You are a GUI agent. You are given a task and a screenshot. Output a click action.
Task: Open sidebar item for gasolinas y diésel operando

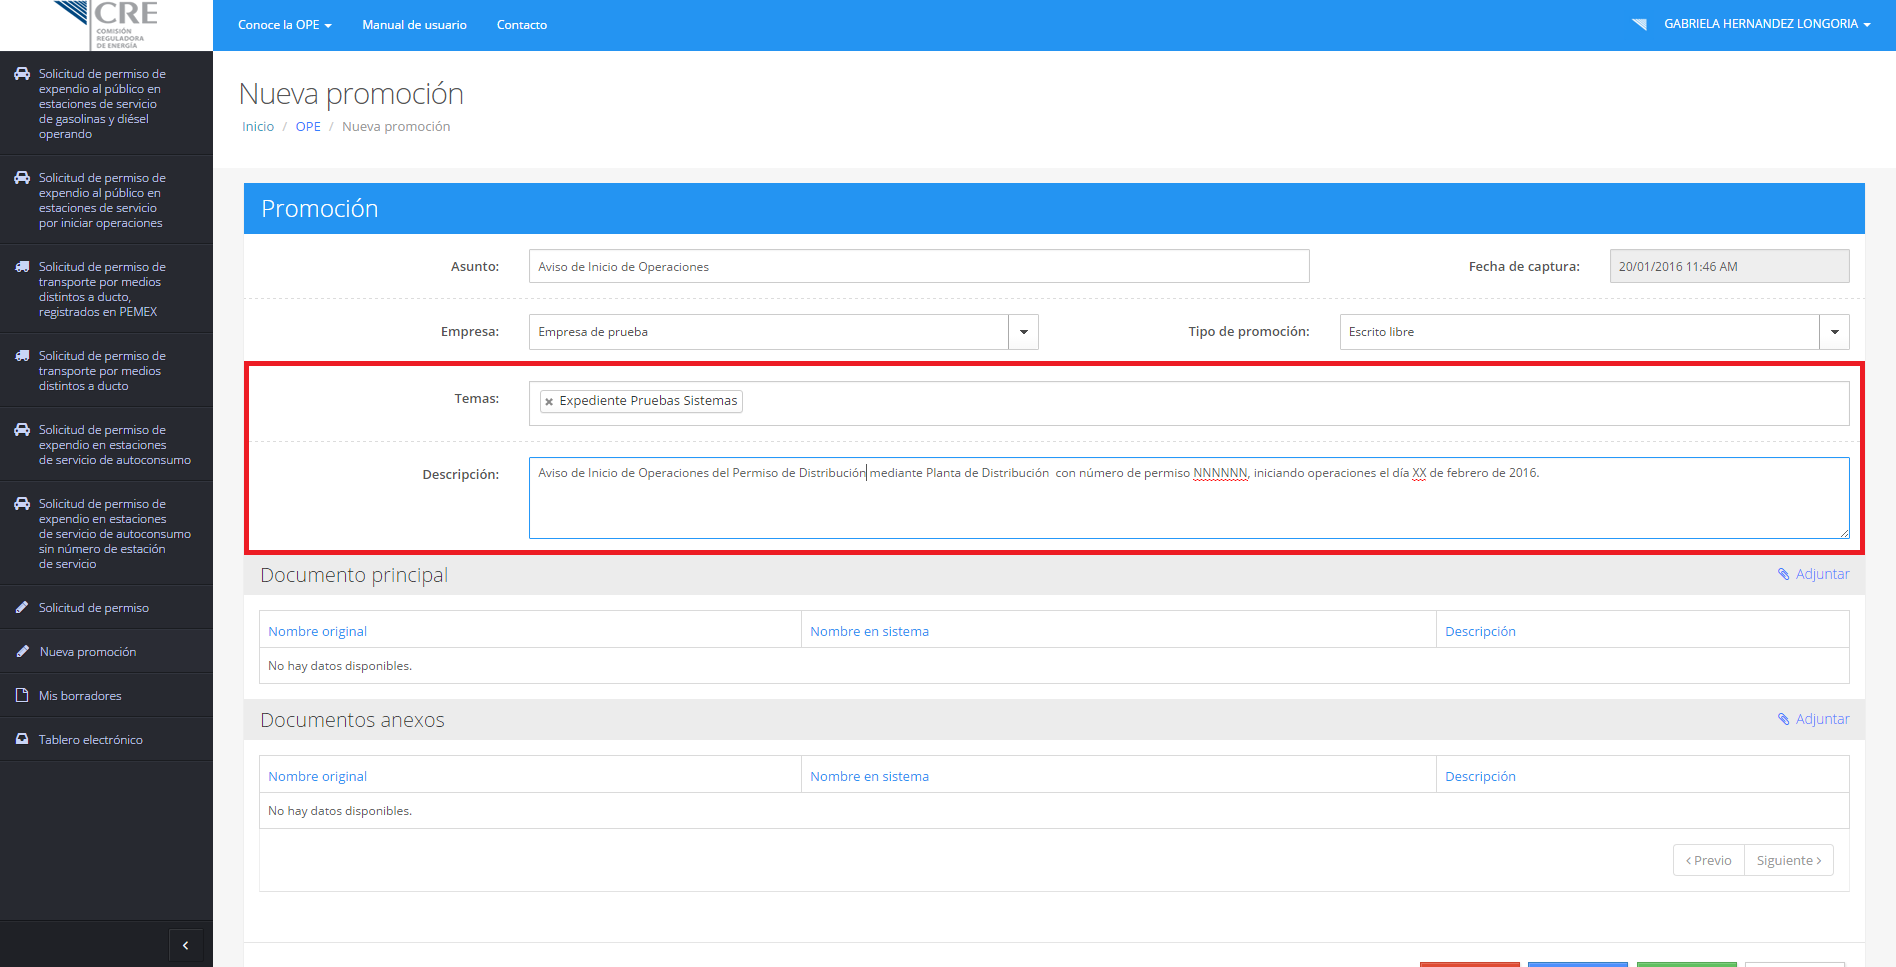click(106, 103)
